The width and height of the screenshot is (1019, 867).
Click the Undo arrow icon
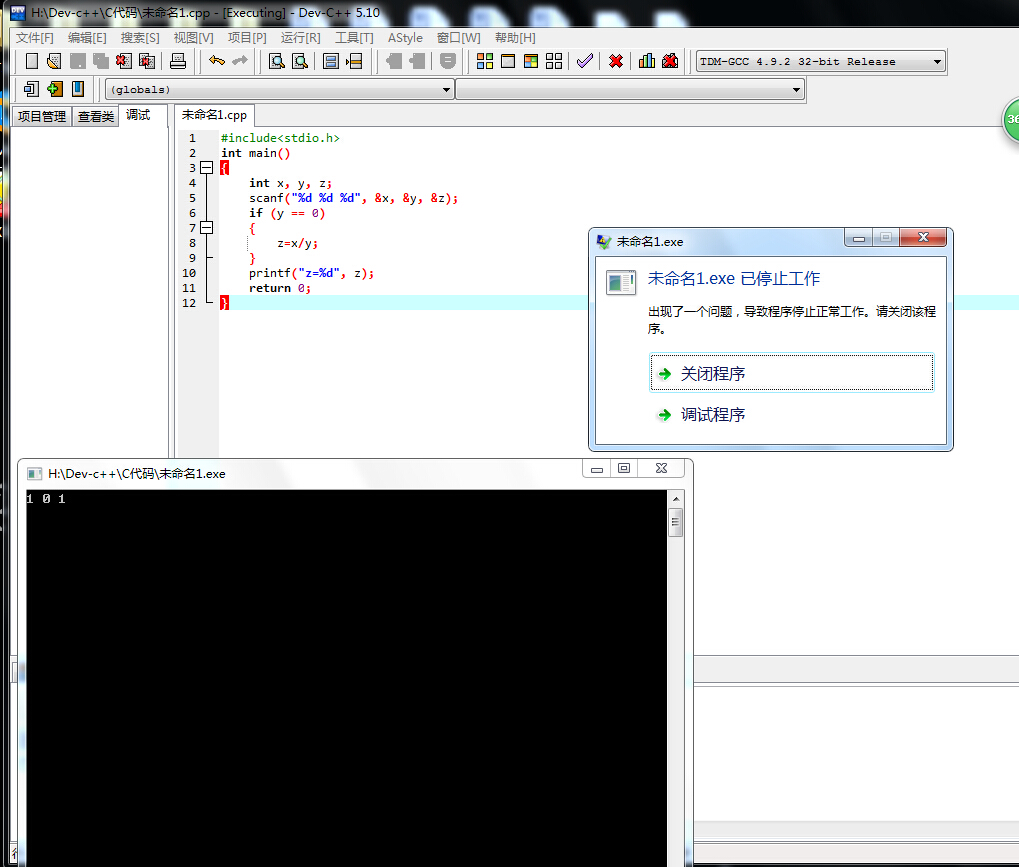[216, 62]
